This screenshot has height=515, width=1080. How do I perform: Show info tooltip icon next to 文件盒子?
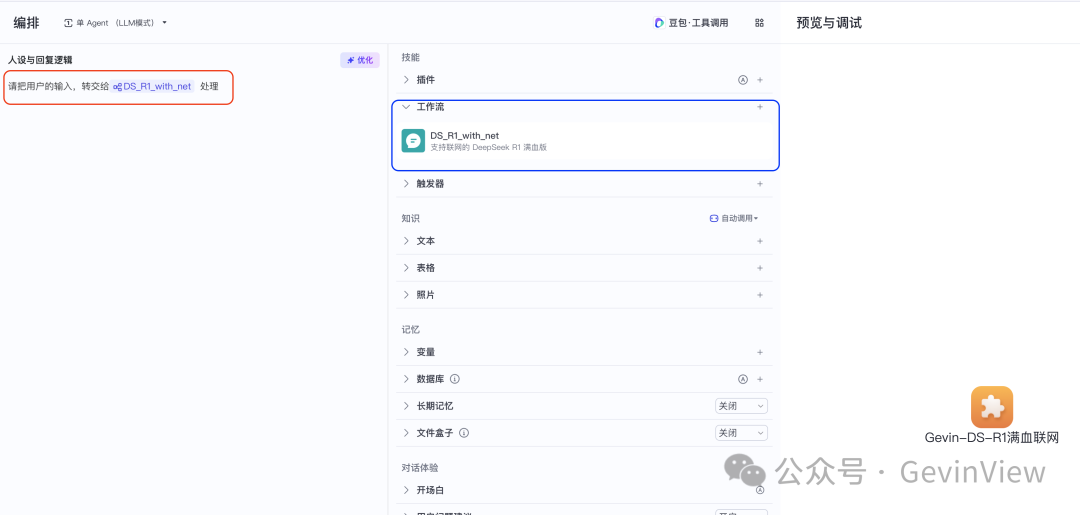[464, 433]
